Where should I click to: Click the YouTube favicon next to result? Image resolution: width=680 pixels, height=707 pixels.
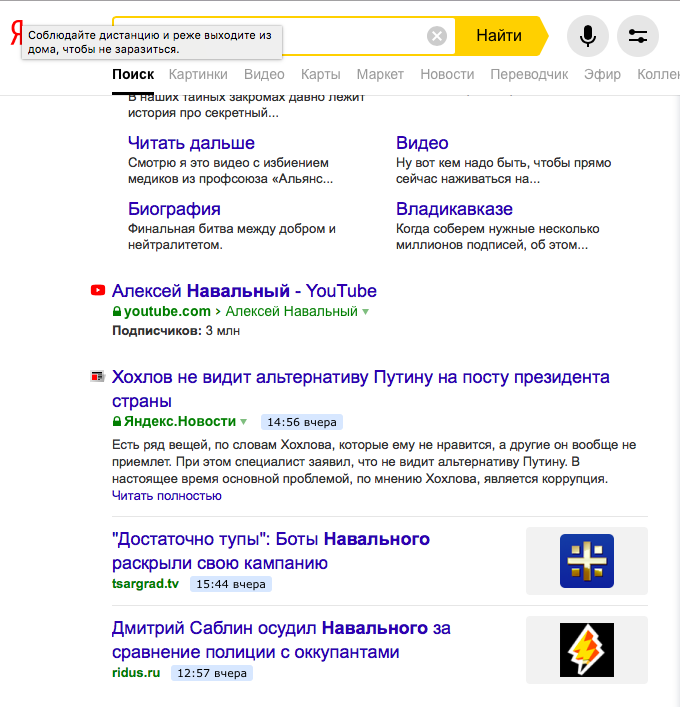98,291
